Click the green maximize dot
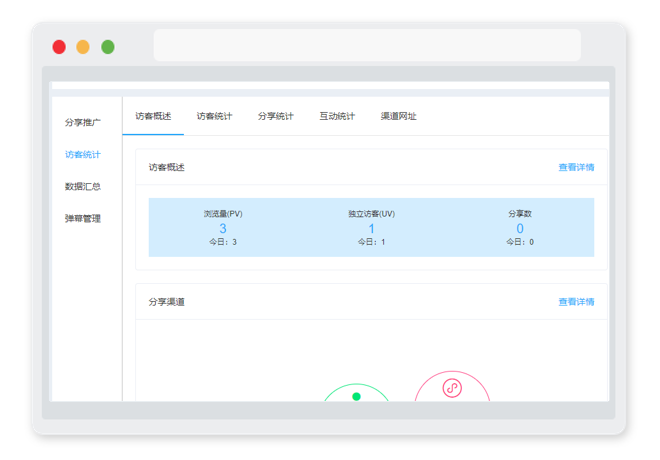Image resolution: width=660 pixels, height=460 pixels. (x=108, y=47)
